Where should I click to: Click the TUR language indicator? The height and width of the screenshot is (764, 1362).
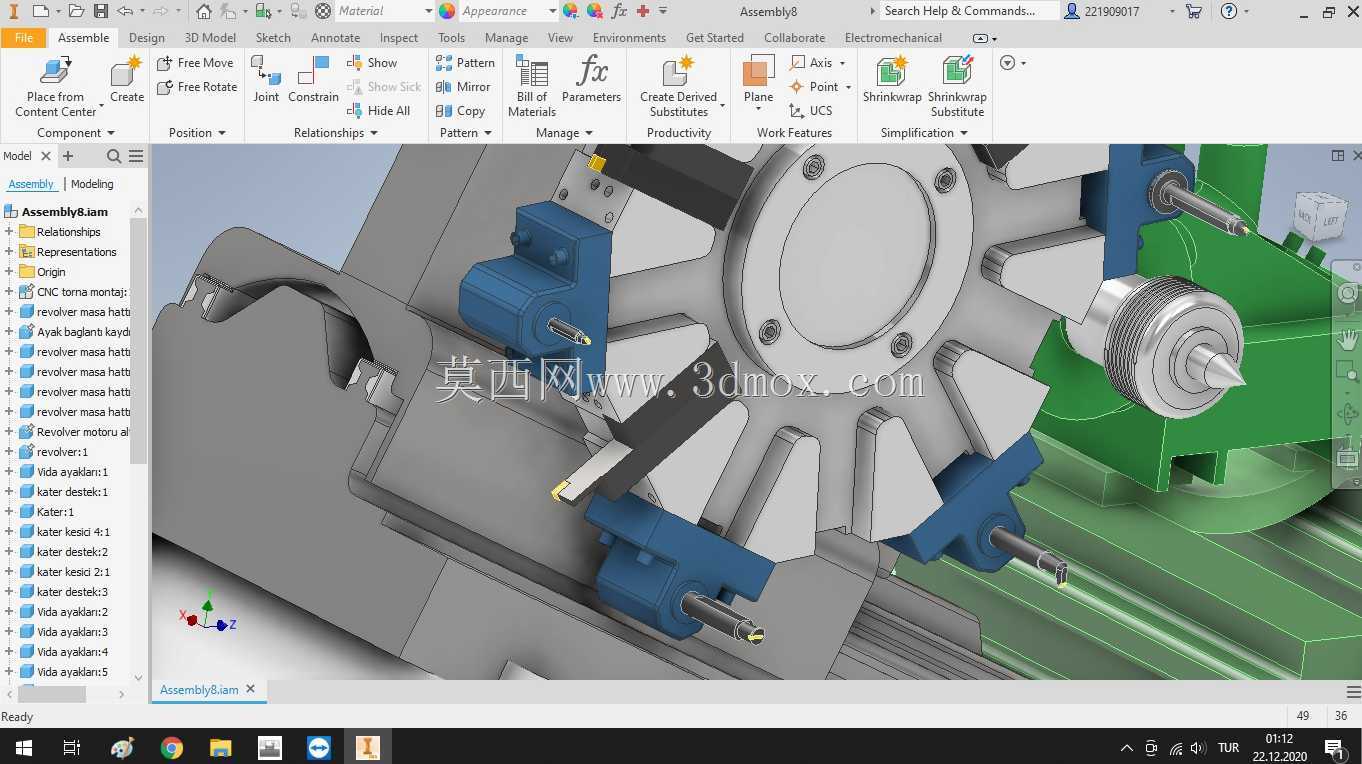click(1229, 747)
